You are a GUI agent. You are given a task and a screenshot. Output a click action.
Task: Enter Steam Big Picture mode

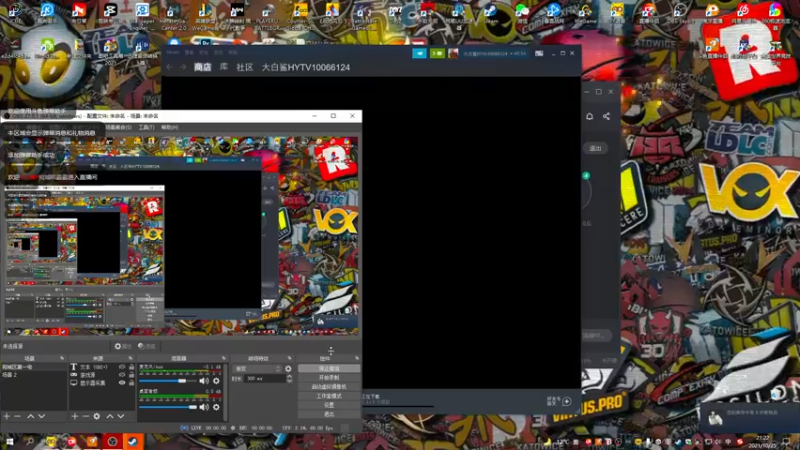[539, 53]
